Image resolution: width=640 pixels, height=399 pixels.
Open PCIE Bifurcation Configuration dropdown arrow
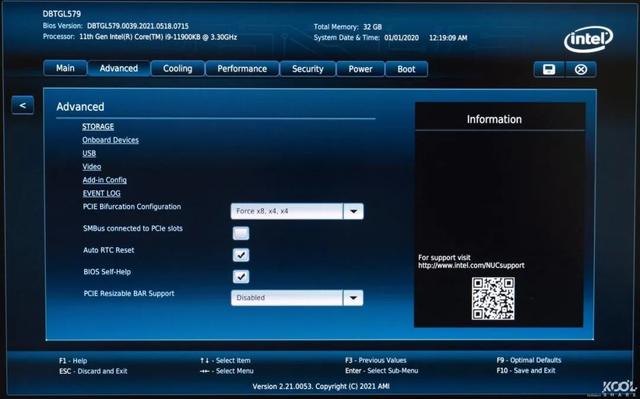tap(353, 211)
